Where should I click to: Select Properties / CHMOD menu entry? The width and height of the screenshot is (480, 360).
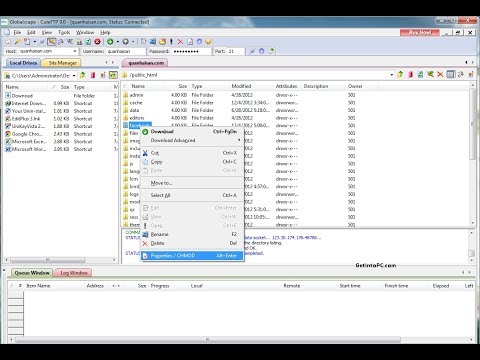coord(192,256)
